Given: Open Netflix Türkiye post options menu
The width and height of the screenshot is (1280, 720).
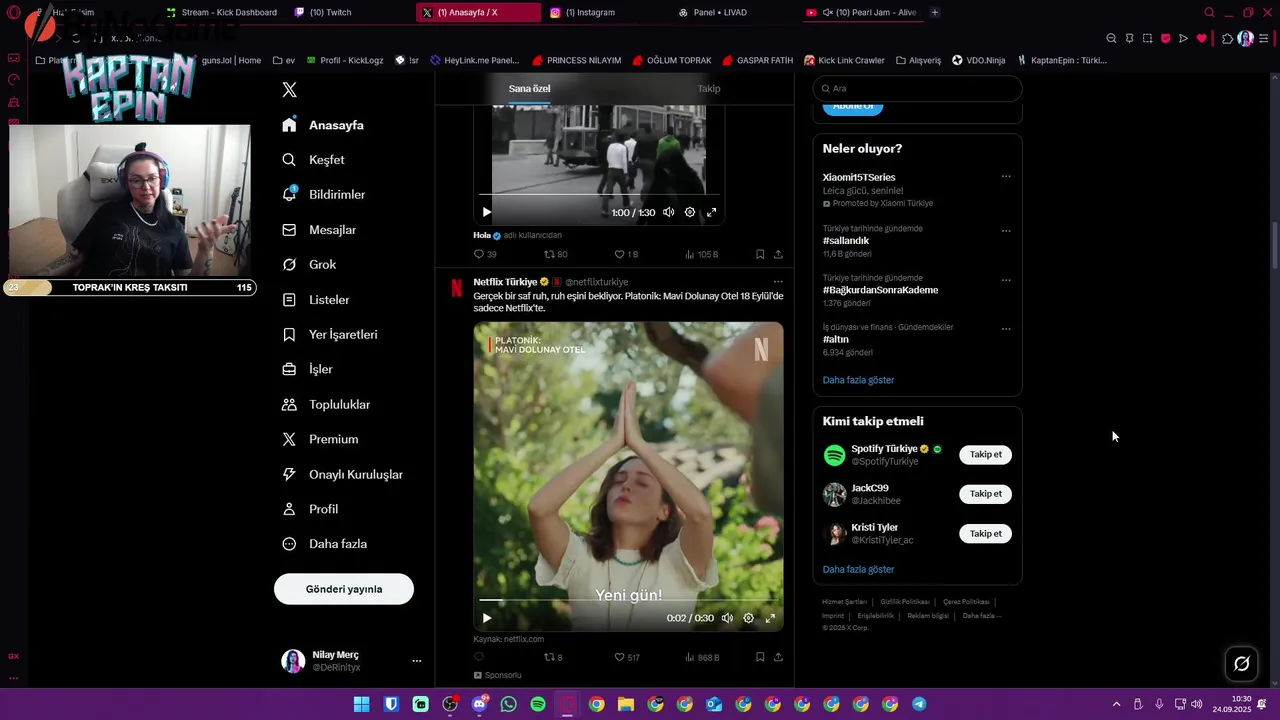Looking at the screenshot, I should tap(778, 282).
